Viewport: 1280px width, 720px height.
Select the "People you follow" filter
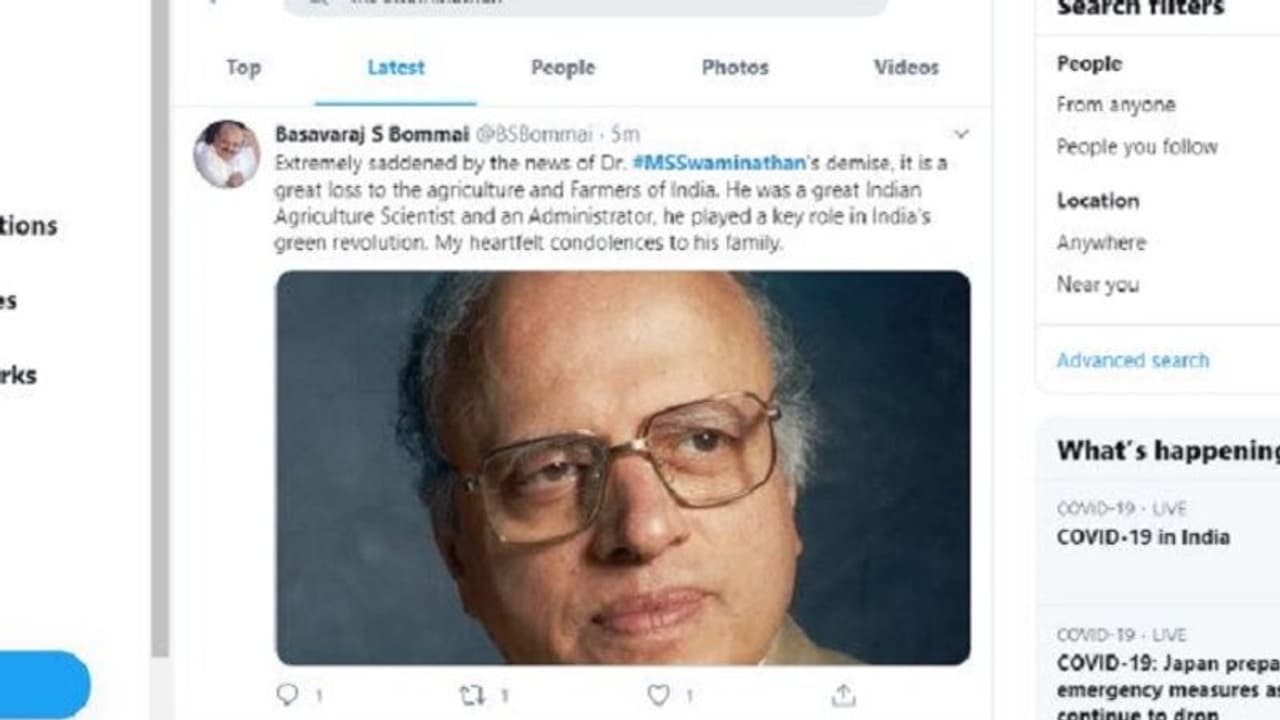click(1137, 147)
